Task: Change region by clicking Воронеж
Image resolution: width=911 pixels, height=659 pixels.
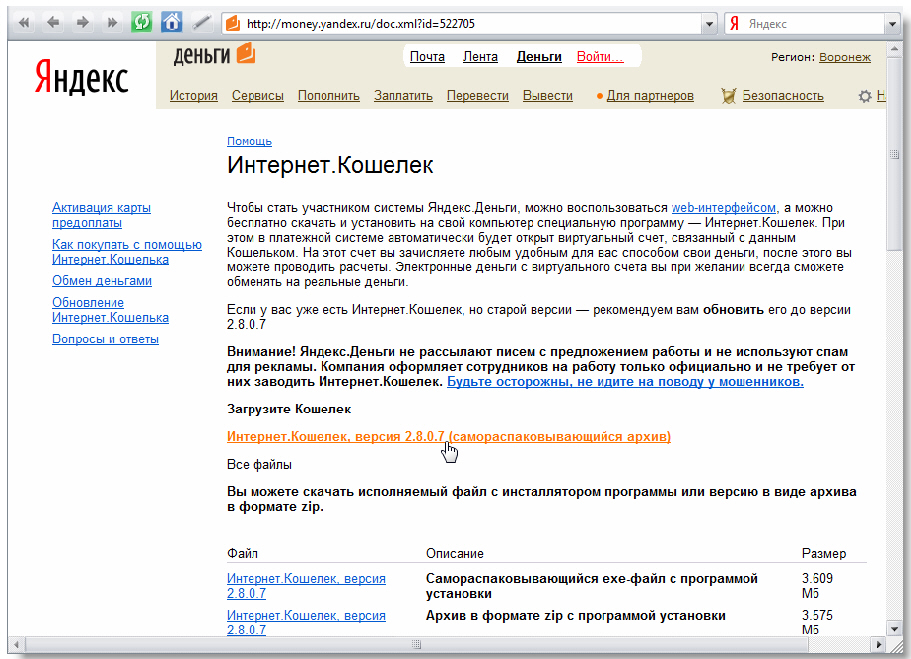Action: click(x=844, y=57)
